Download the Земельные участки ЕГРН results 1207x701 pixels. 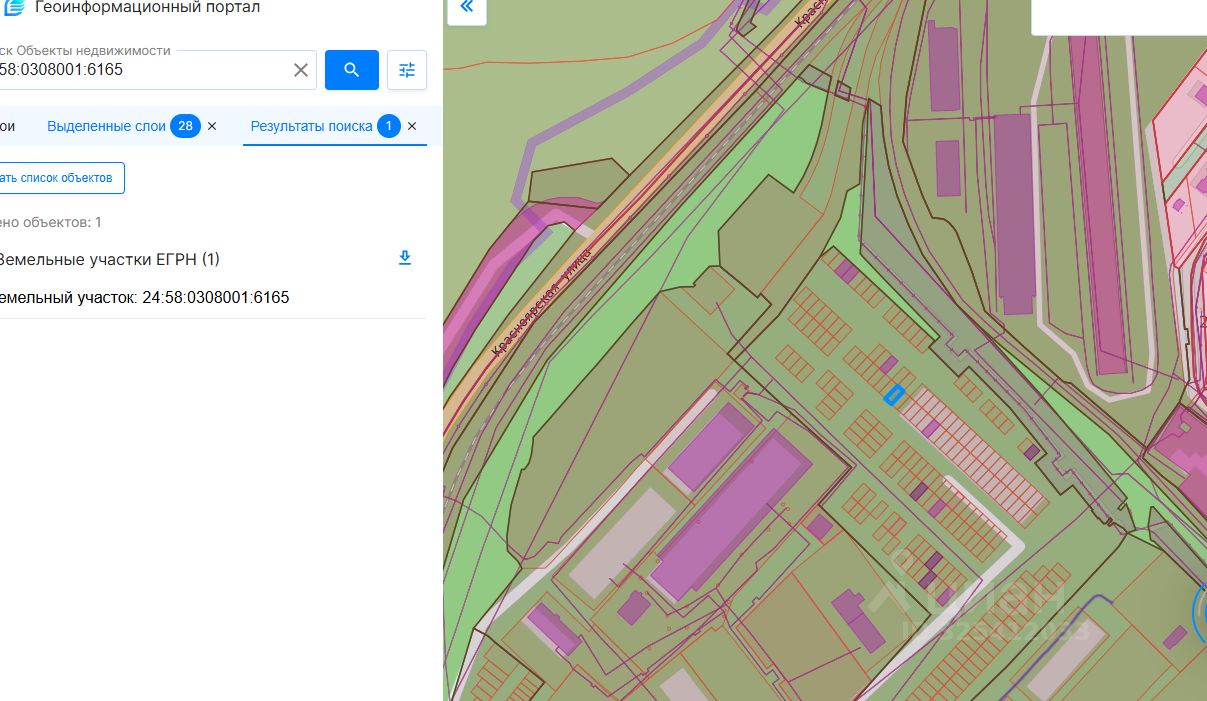405,258
